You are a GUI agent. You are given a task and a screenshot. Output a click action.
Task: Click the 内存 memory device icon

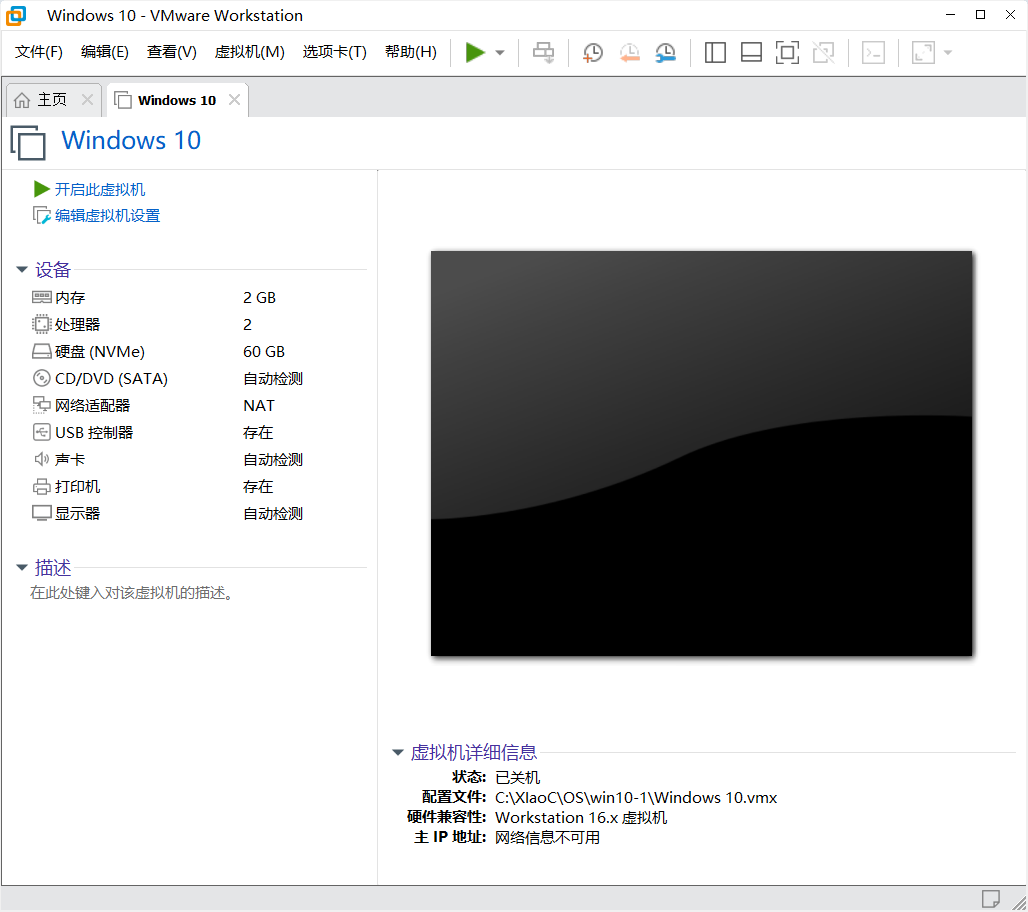[x=41, y=297]
